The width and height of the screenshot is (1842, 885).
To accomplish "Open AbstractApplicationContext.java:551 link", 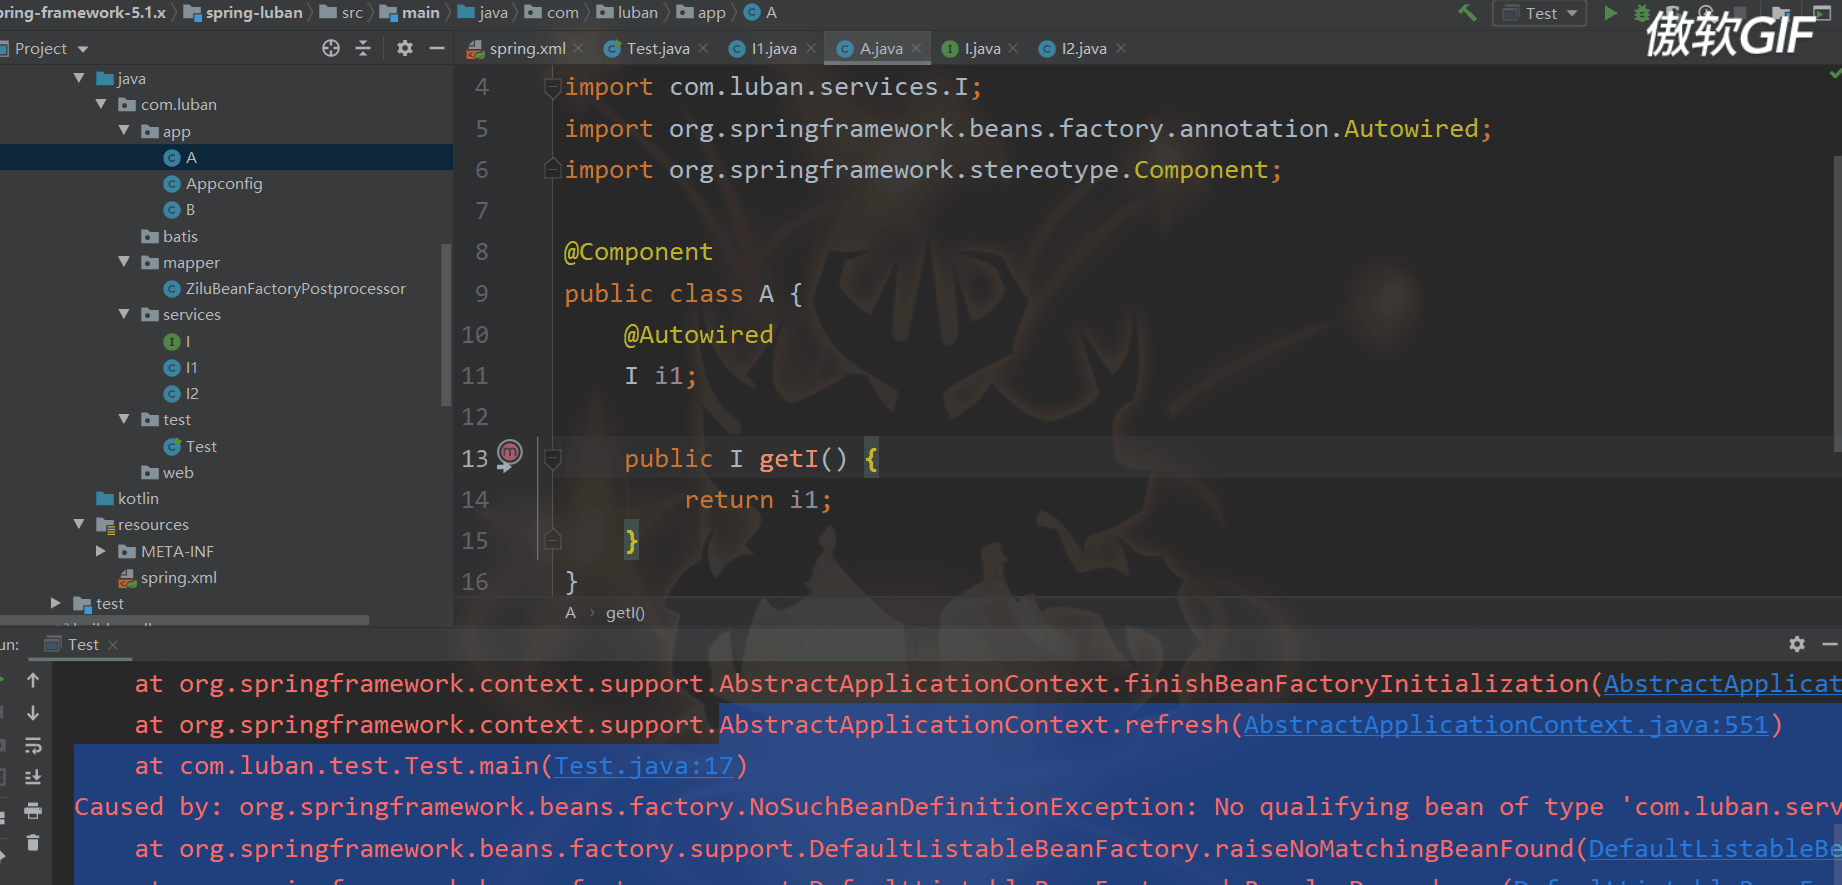I will coord(1506,725).
